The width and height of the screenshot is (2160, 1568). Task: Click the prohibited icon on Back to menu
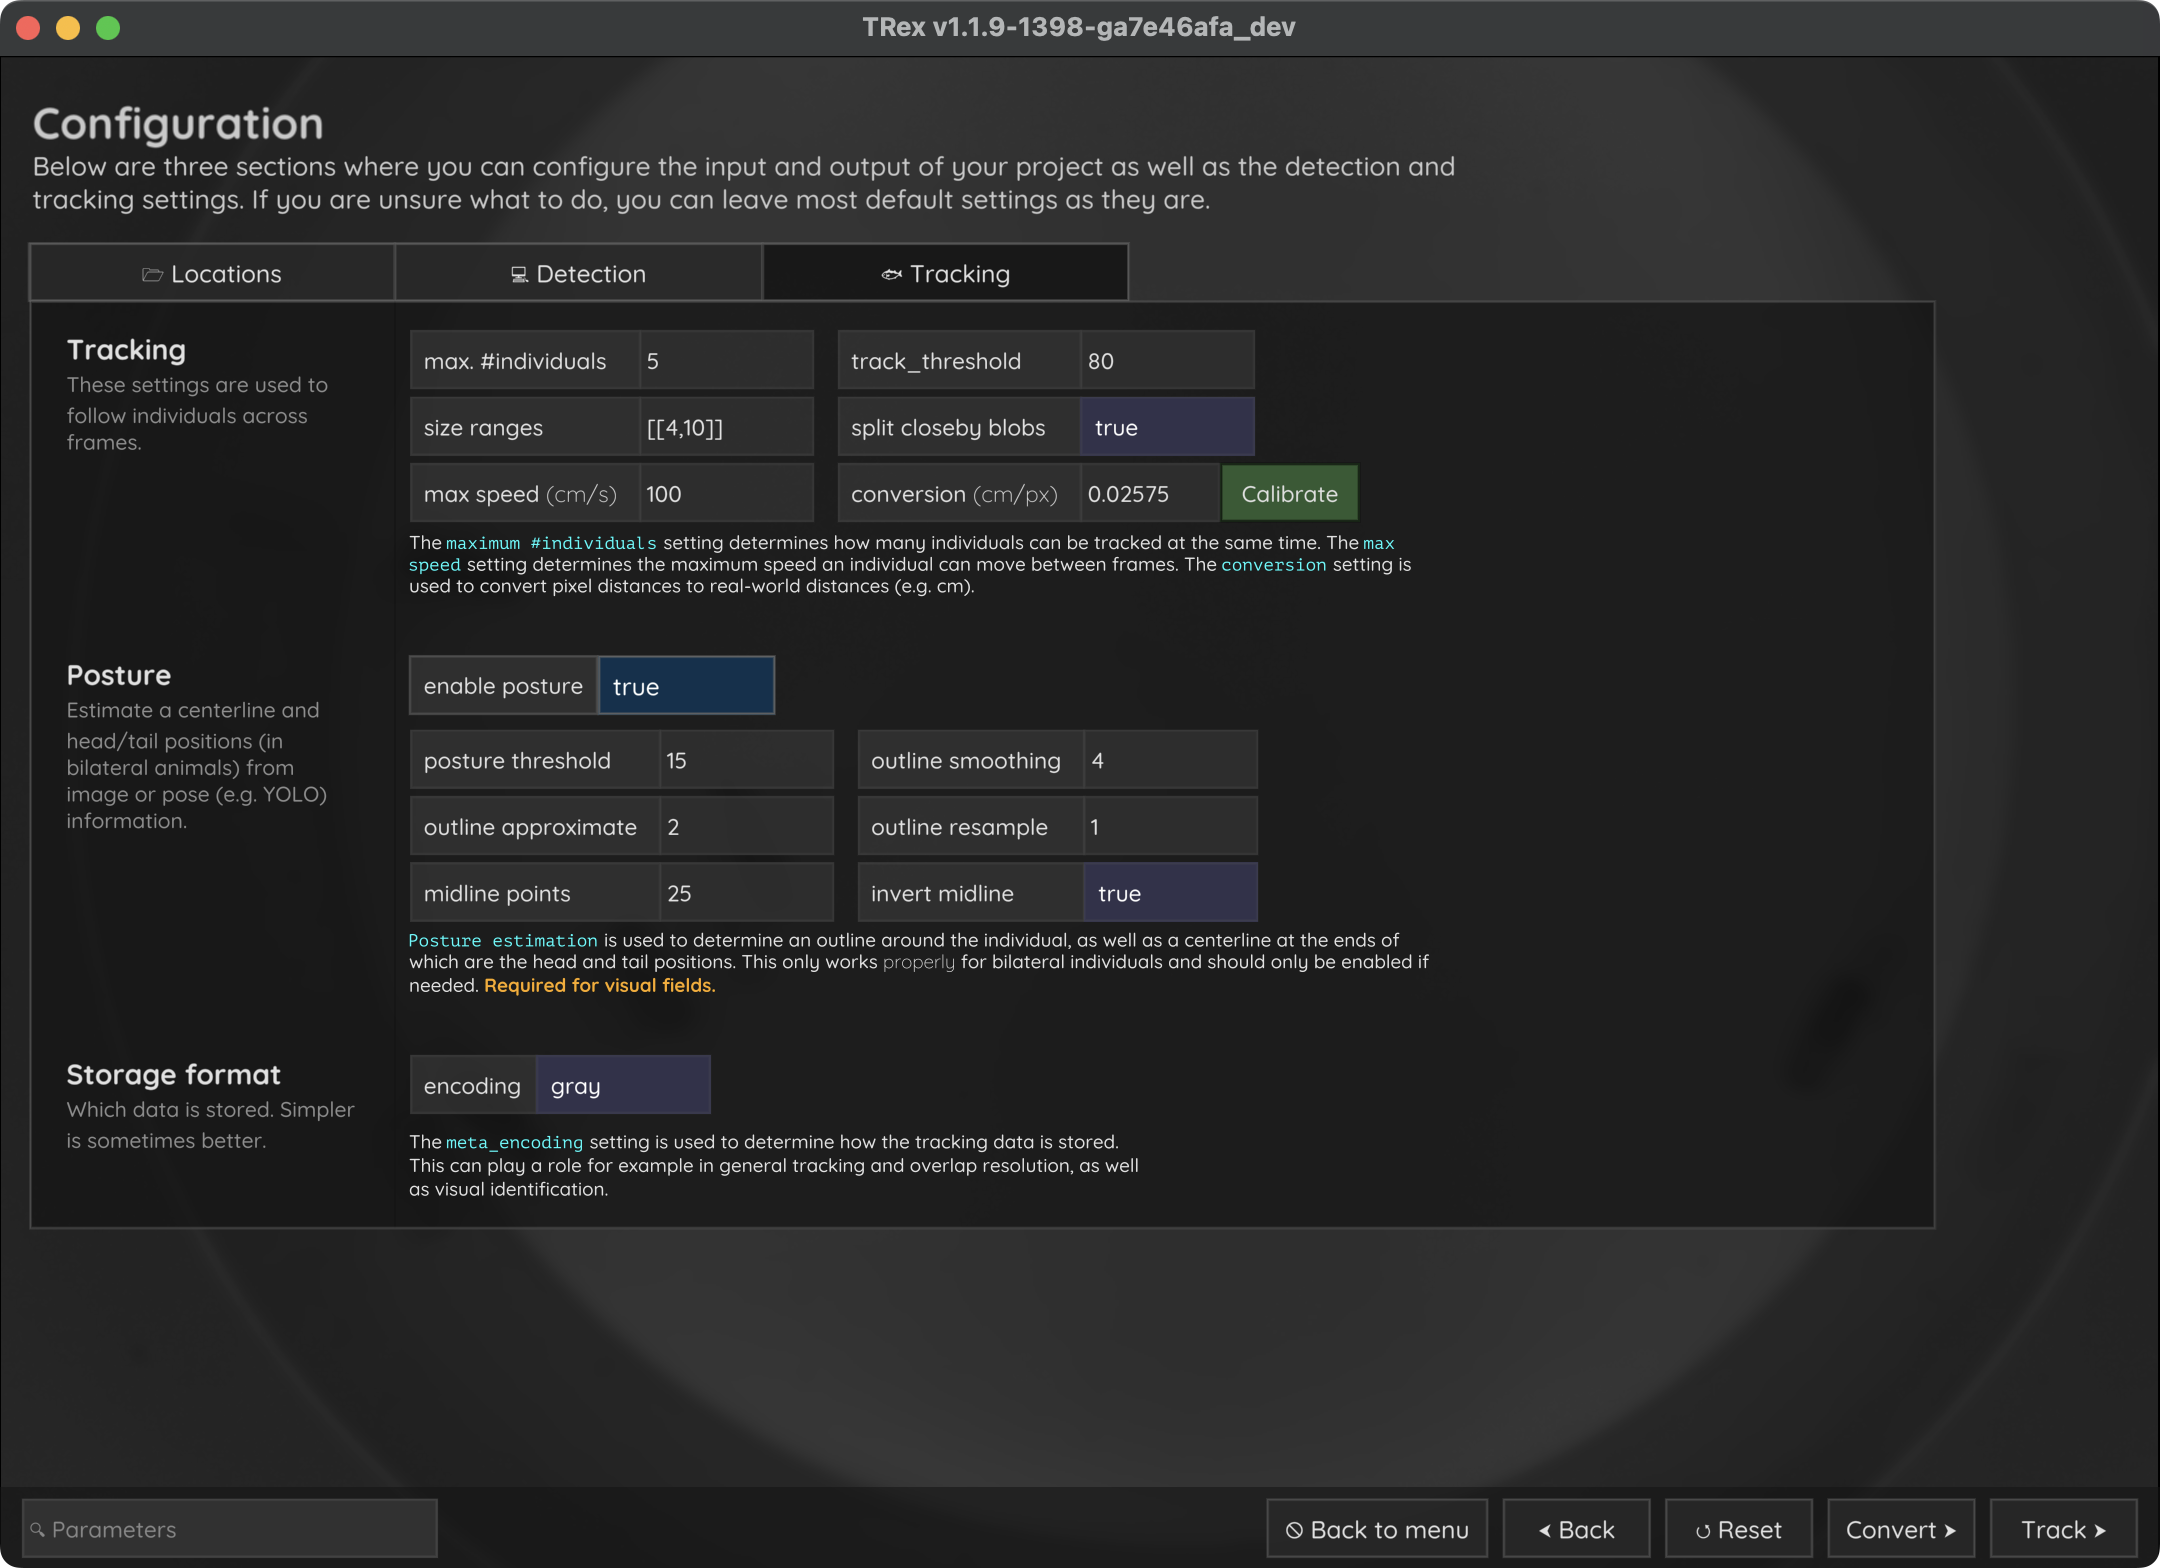1294,1530
